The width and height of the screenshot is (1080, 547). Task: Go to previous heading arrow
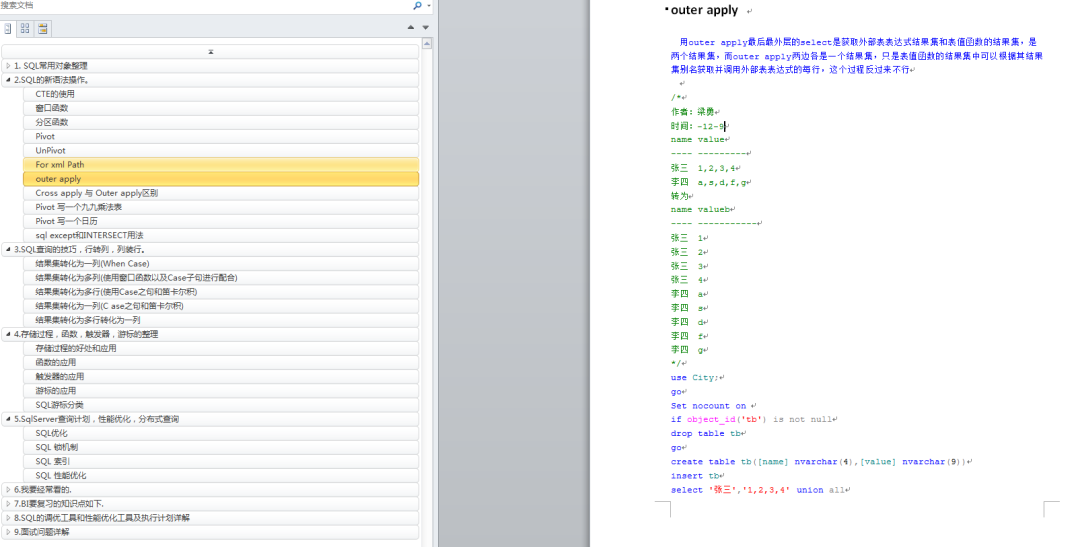click(411, 28)
